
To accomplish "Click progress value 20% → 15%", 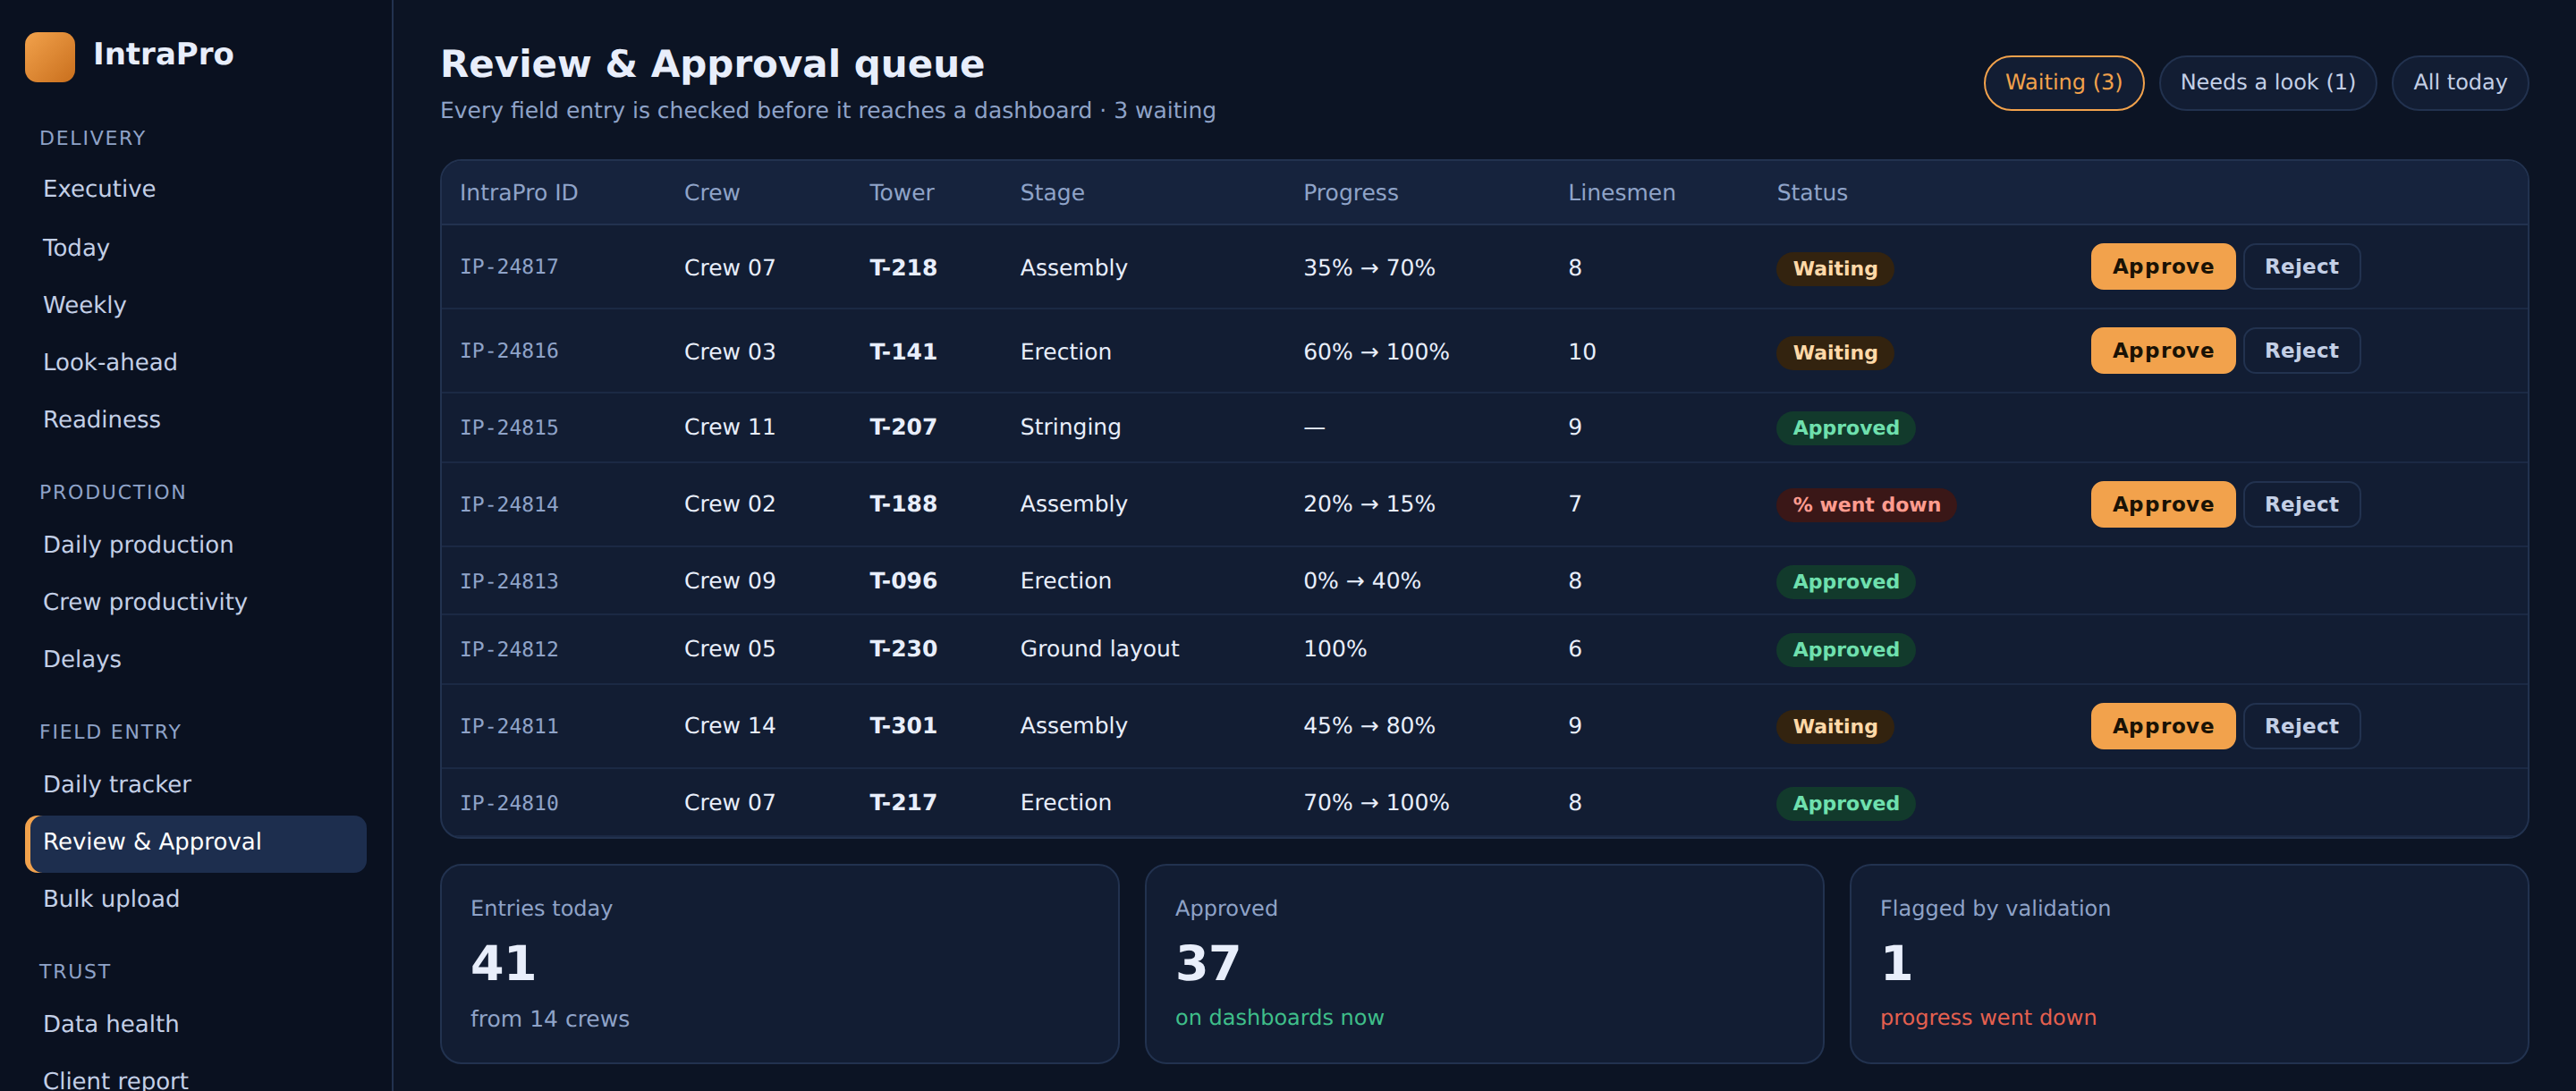I will pyautogui.click(x=1368, y=504).
